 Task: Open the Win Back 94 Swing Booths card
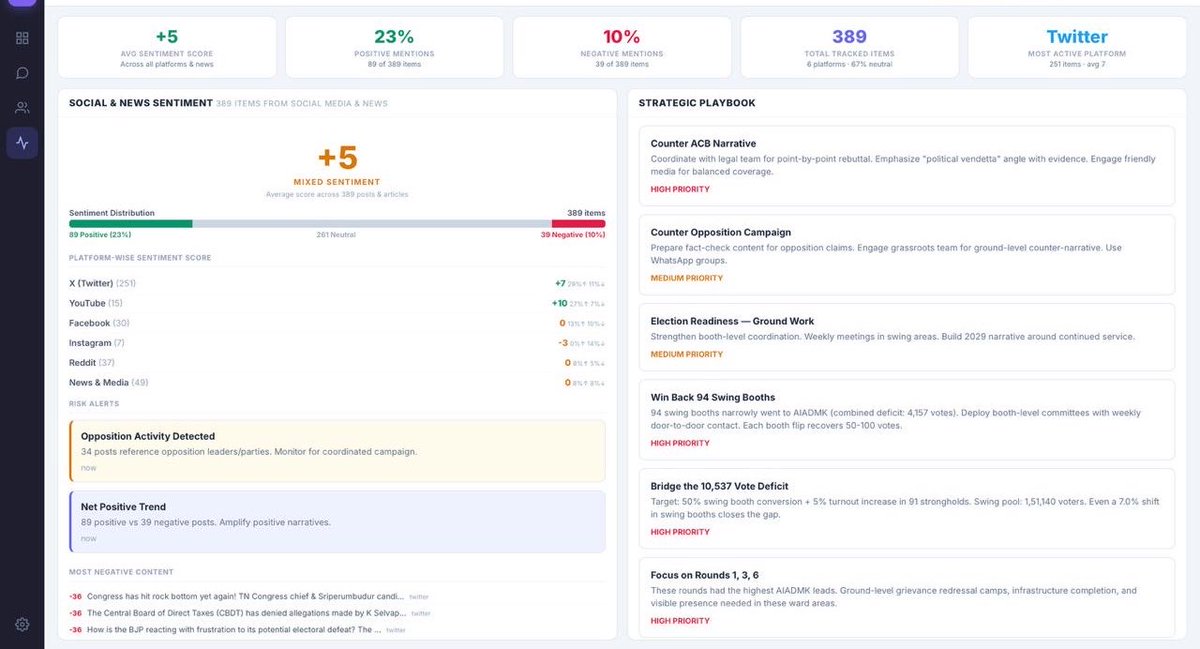coord(906,419)
